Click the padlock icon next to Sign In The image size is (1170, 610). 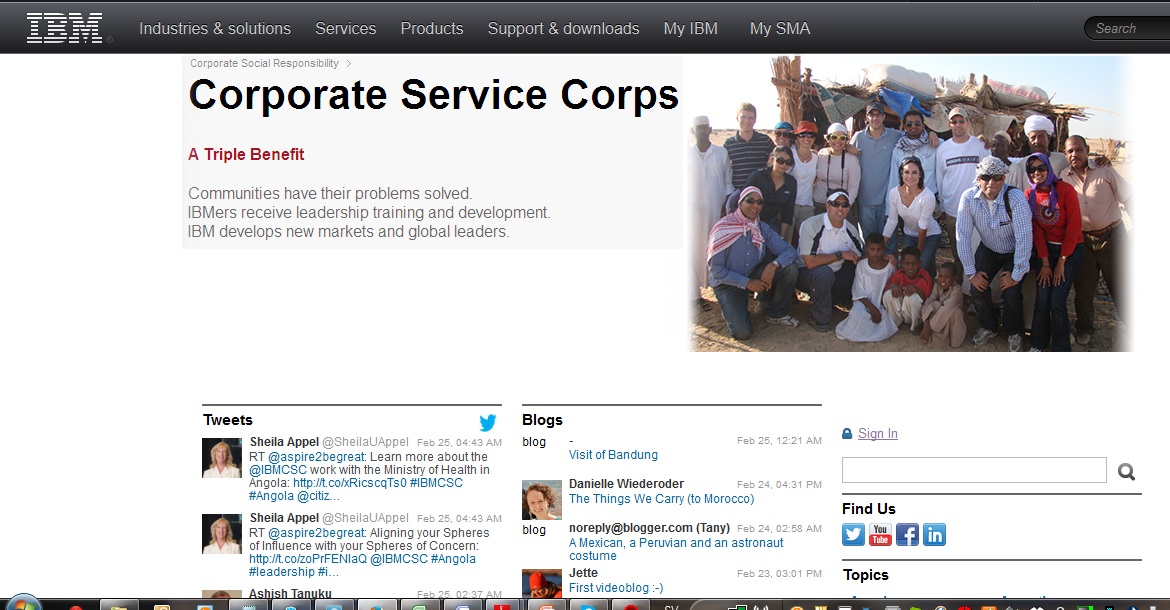click(x=847, y=434)
